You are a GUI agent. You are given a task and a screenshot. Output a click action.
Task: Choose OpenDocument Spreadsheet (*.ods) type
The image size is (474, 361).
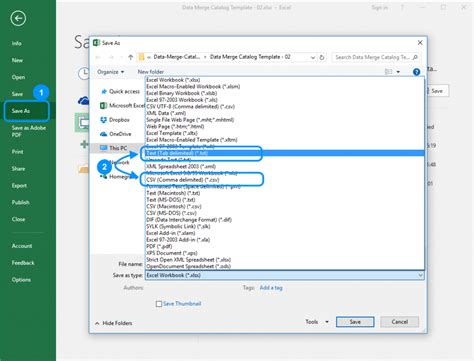(285, 267)
